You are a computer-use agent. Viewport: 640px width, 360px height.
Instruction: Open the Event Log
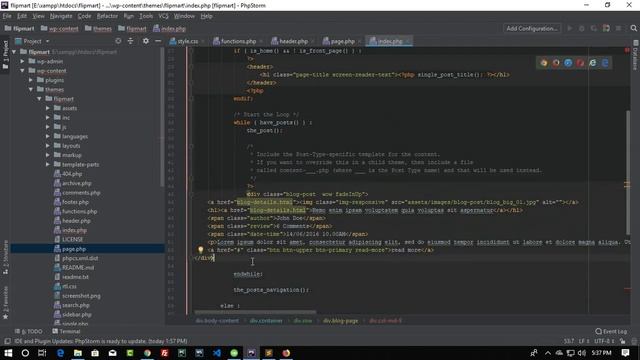coord(611,331)
